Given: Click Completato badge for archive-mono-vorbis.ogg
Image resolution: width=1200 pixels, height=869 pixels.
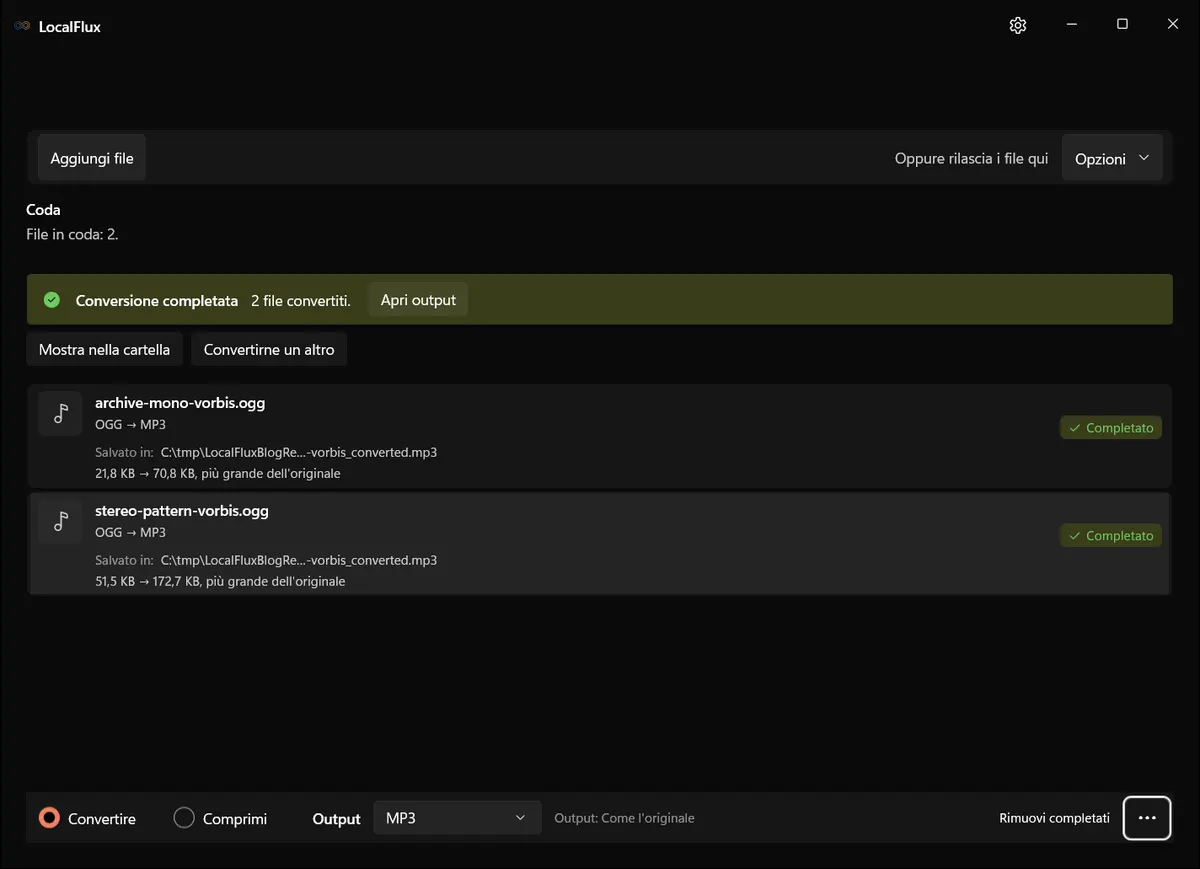Looking at the screenshot, I should (x=1111, y=428).
